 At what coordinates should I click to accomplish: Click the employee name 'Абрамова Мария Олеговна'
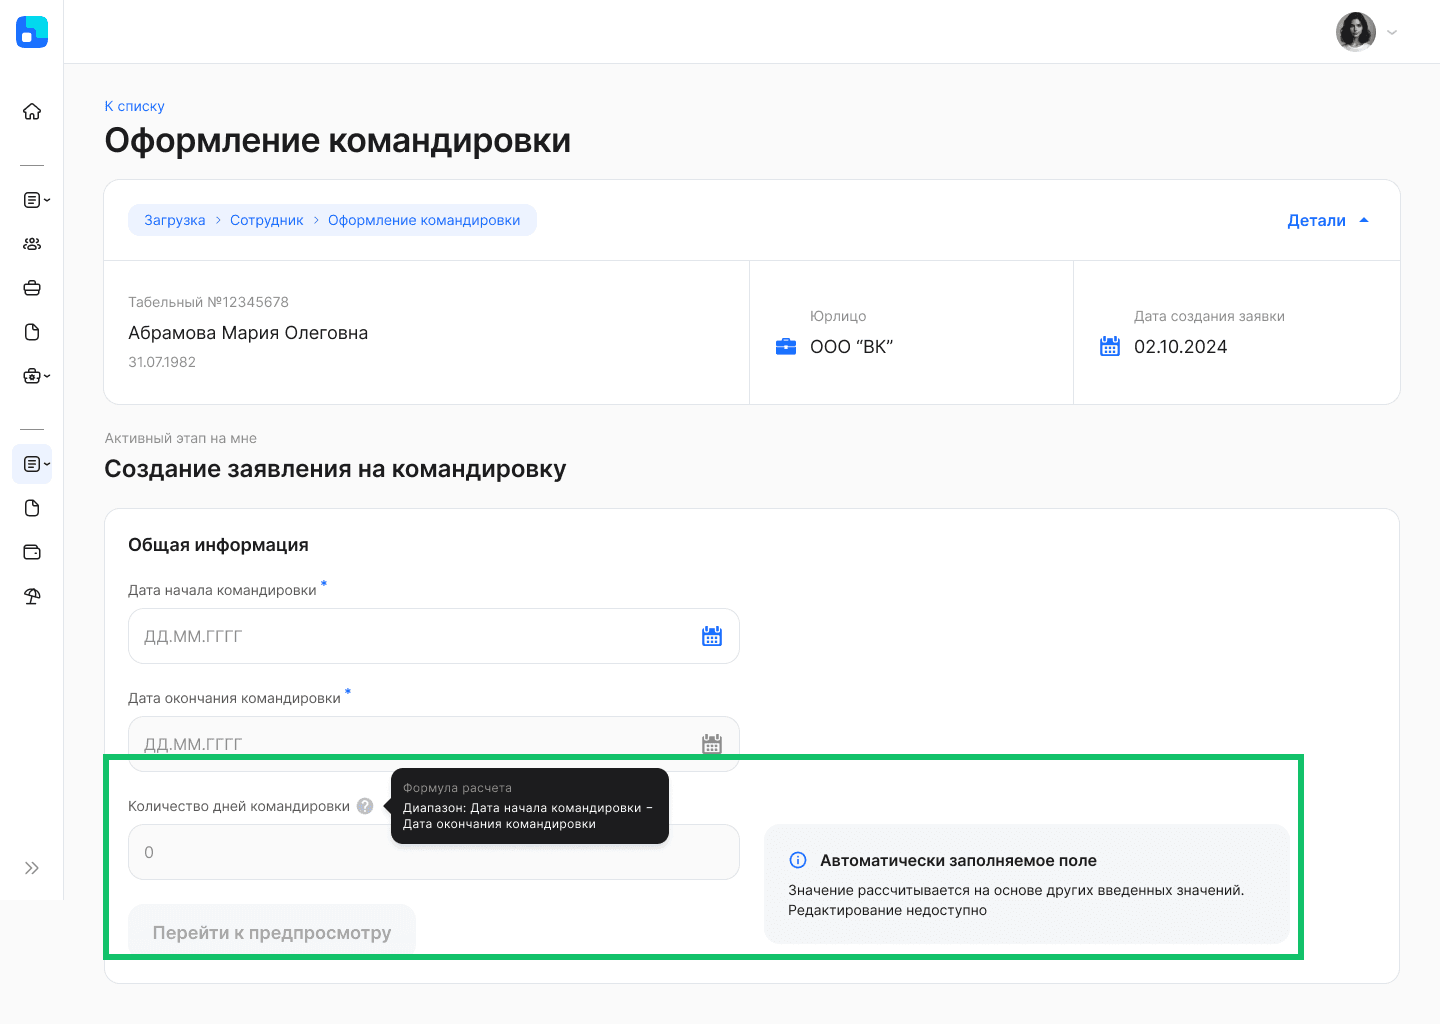click(x=248, y=333)
